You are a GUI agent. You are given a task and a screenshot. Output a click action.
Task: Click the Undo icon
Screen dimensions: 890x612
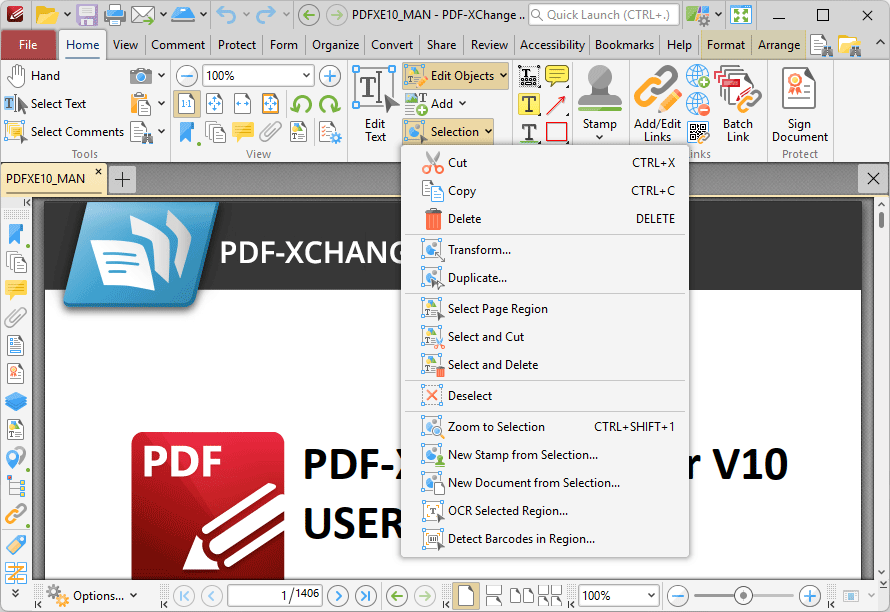[226, 15]
